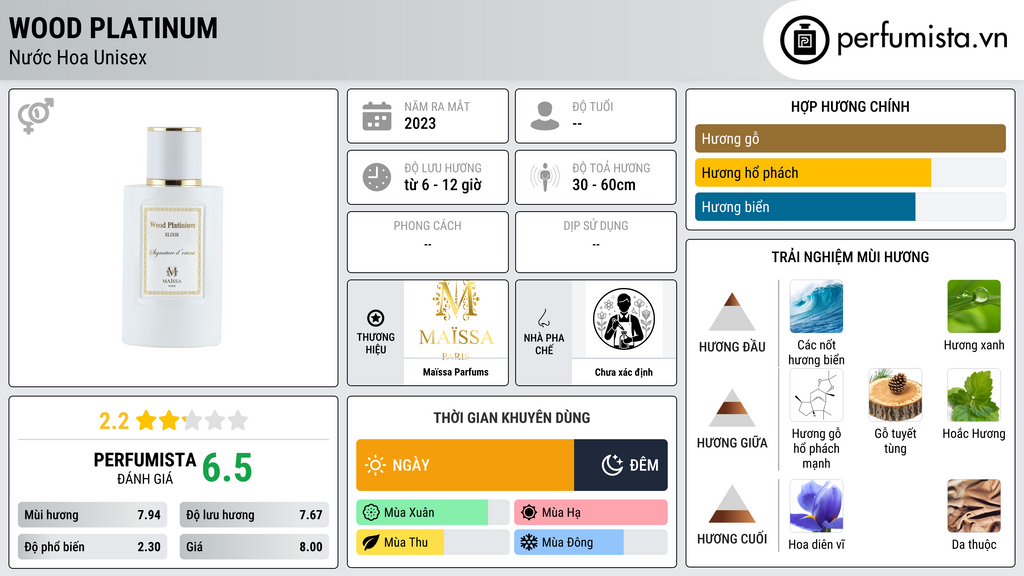
Task: Click the star badge icon above Thương hiệu
Action: click(376, 318)
